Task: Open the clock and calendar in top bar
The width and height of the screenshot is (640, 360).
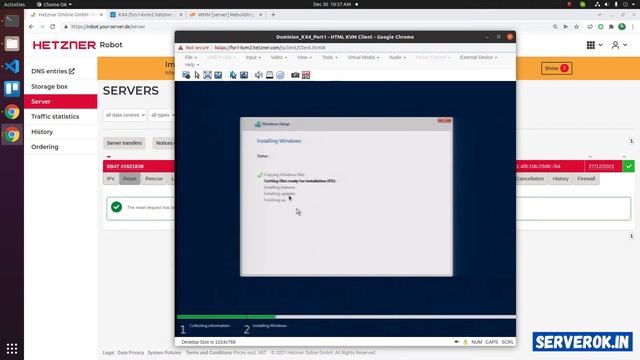Action: pos(332,4)
